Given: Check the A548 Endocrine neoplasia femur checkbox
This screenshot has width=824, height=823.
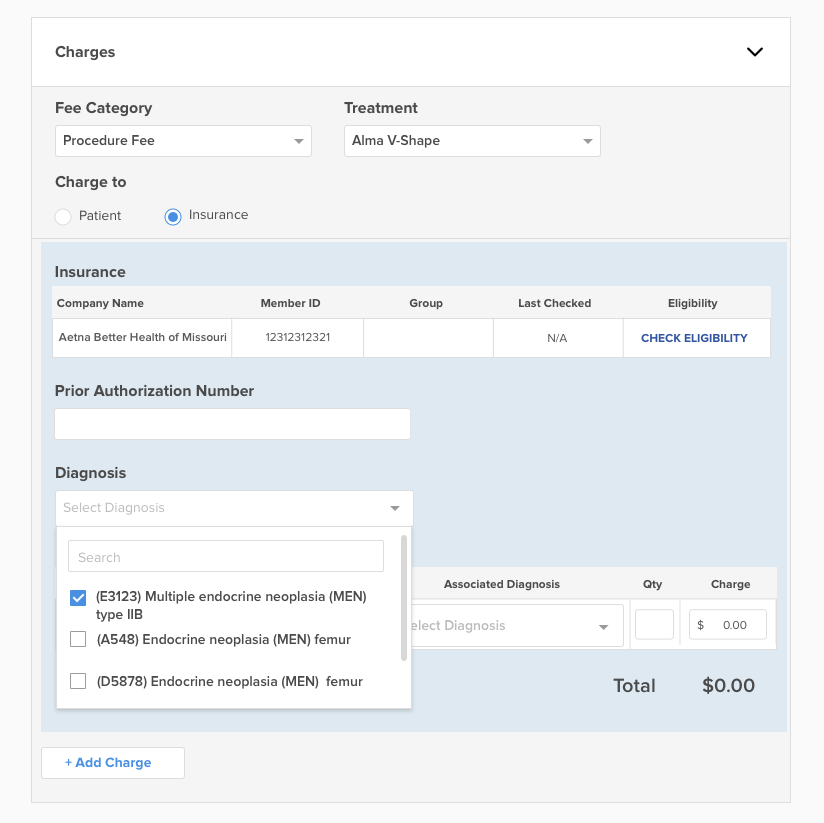Looking at the screenshot, I should click(78, 639).
